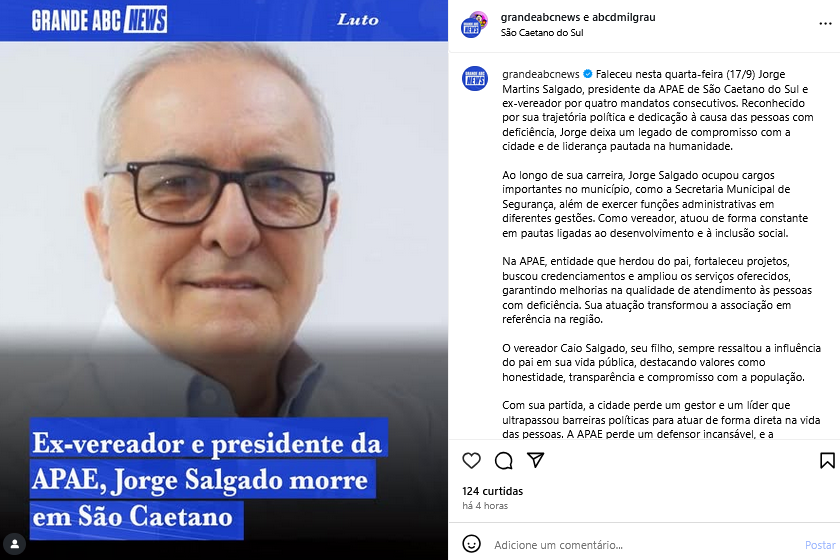Image resolution: width=840 pixels, height=560 pixels.
Task: Show tagged people icon on photo
Action: point(14,544)
